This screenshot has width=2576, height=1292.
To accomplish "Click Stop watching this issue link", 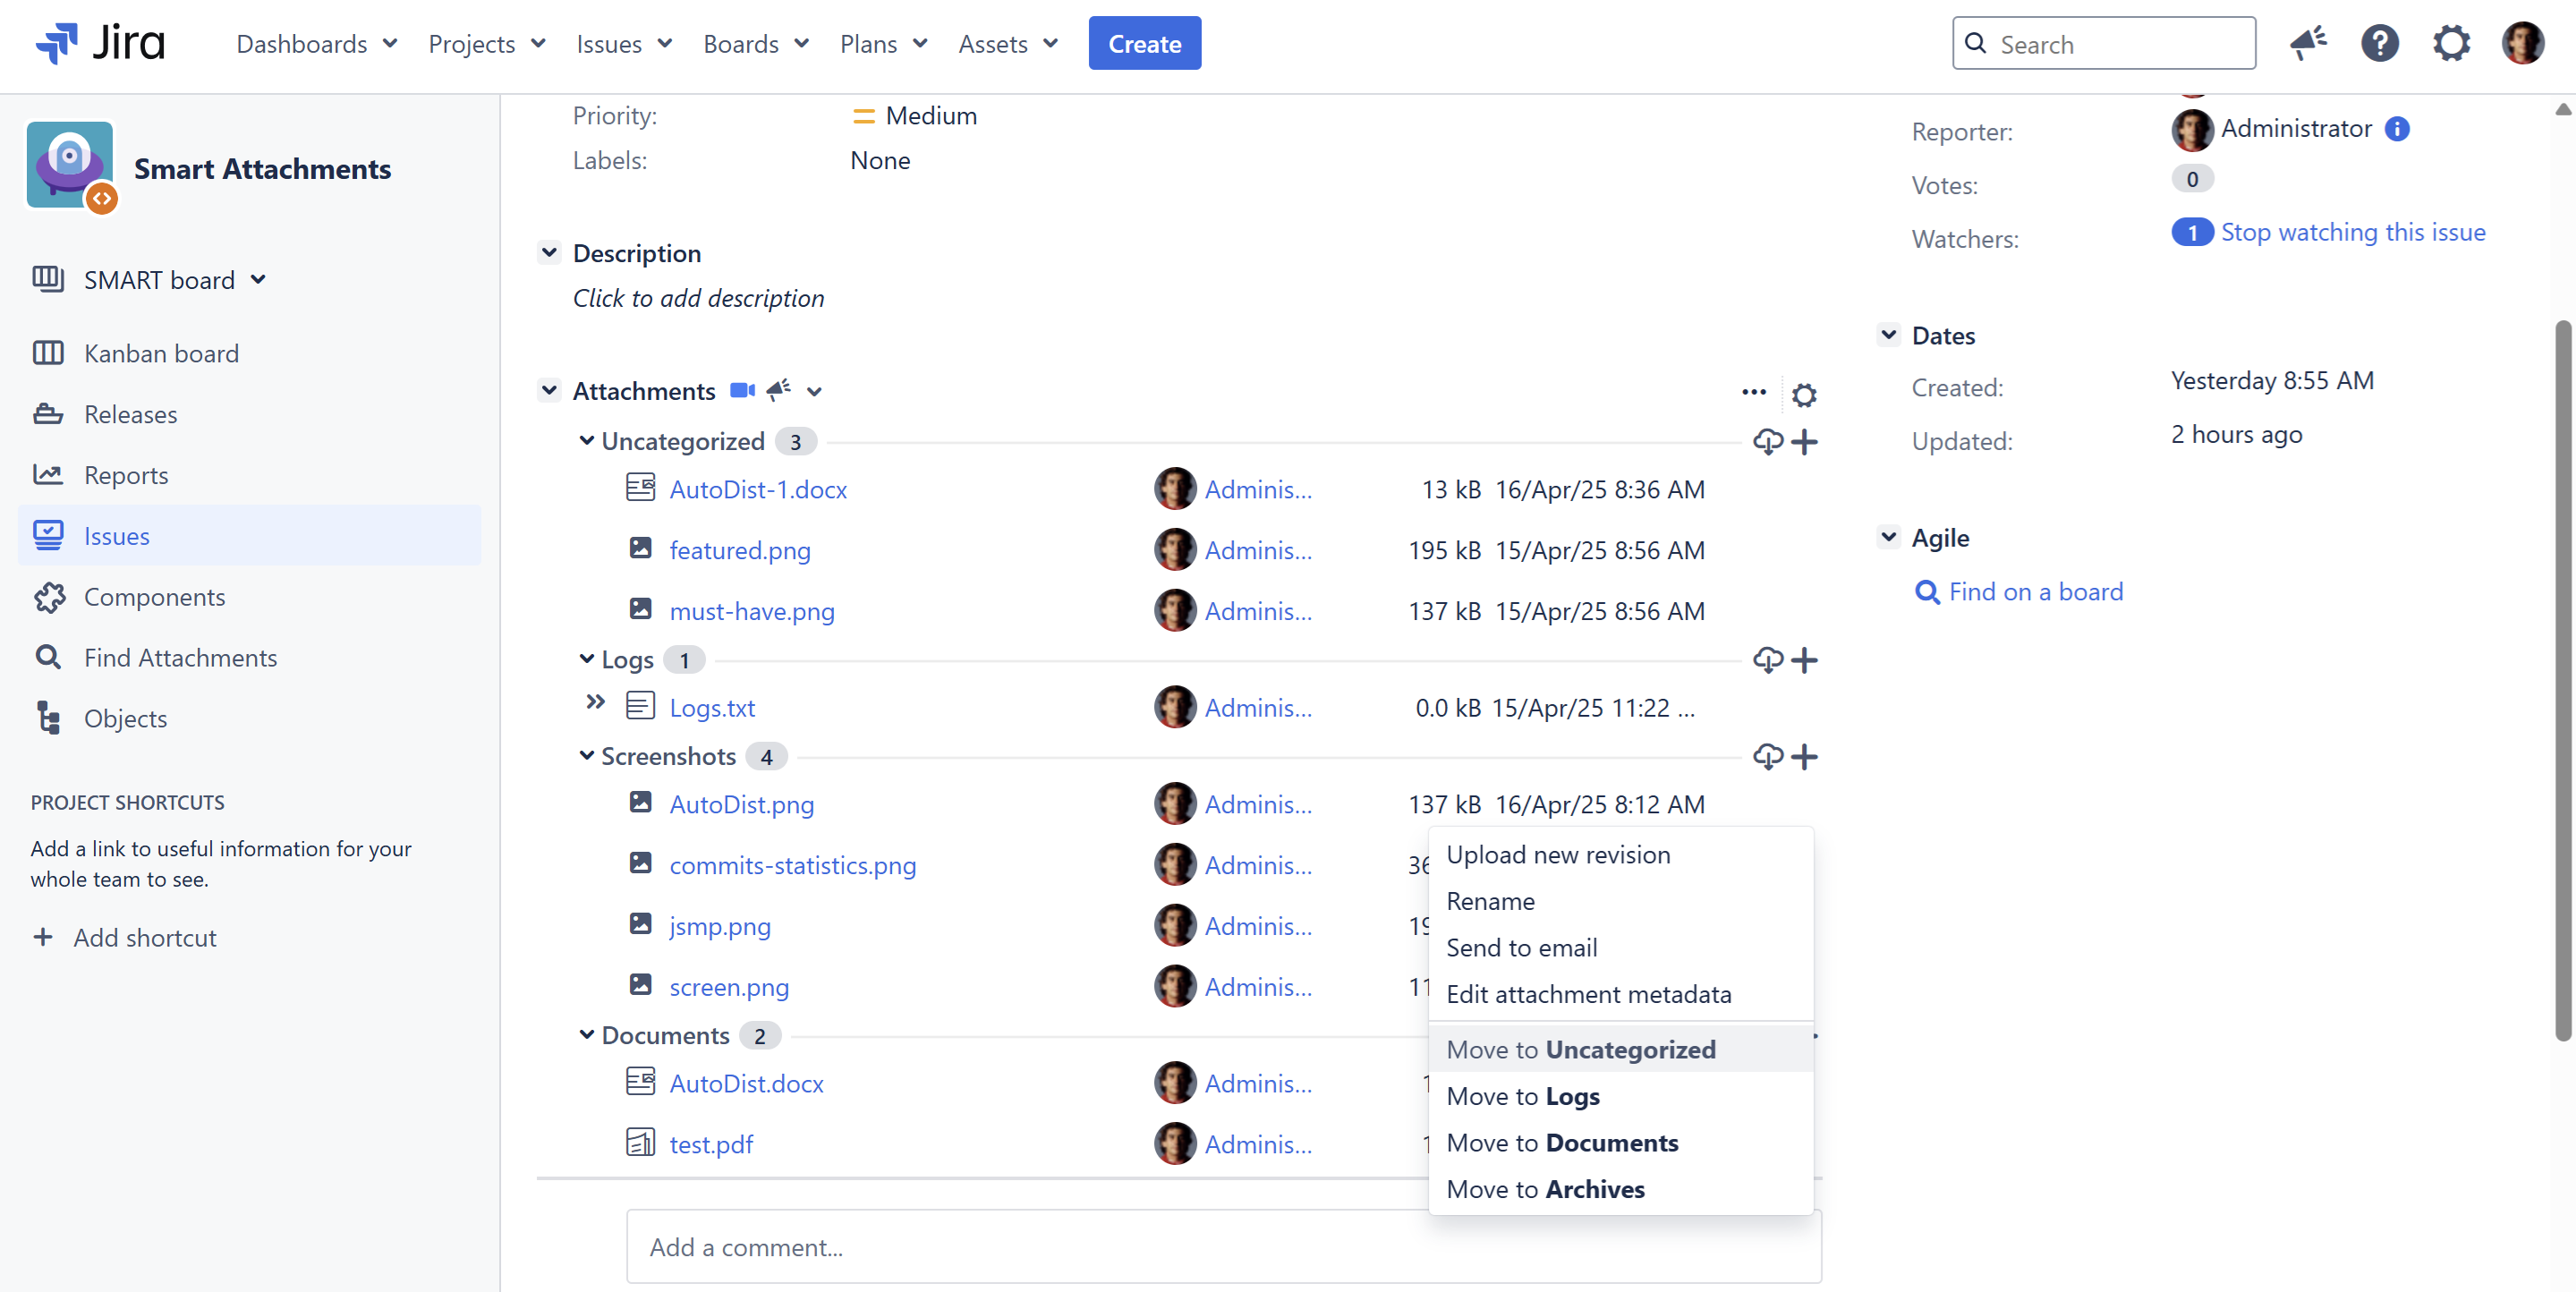I will [x=2352, y=232].
